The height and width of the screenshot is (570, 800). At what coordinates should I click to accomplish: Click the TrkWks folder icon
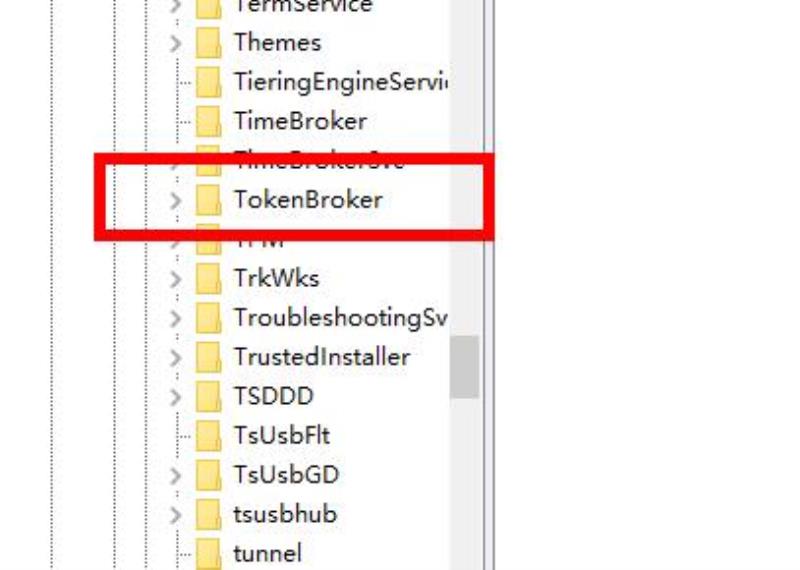click(x=208, y=278)
